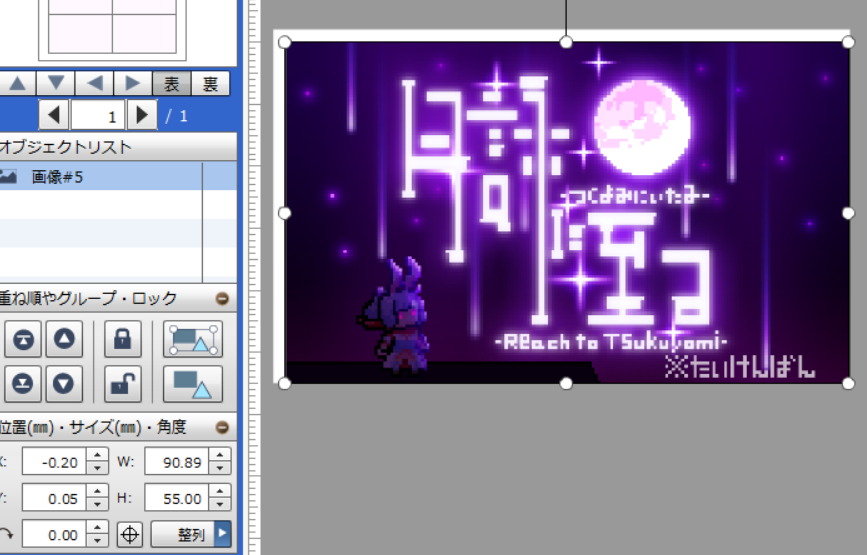This screenshot has height=555, width=867.
Task: Go to the previous page
Action: point(54,115)
